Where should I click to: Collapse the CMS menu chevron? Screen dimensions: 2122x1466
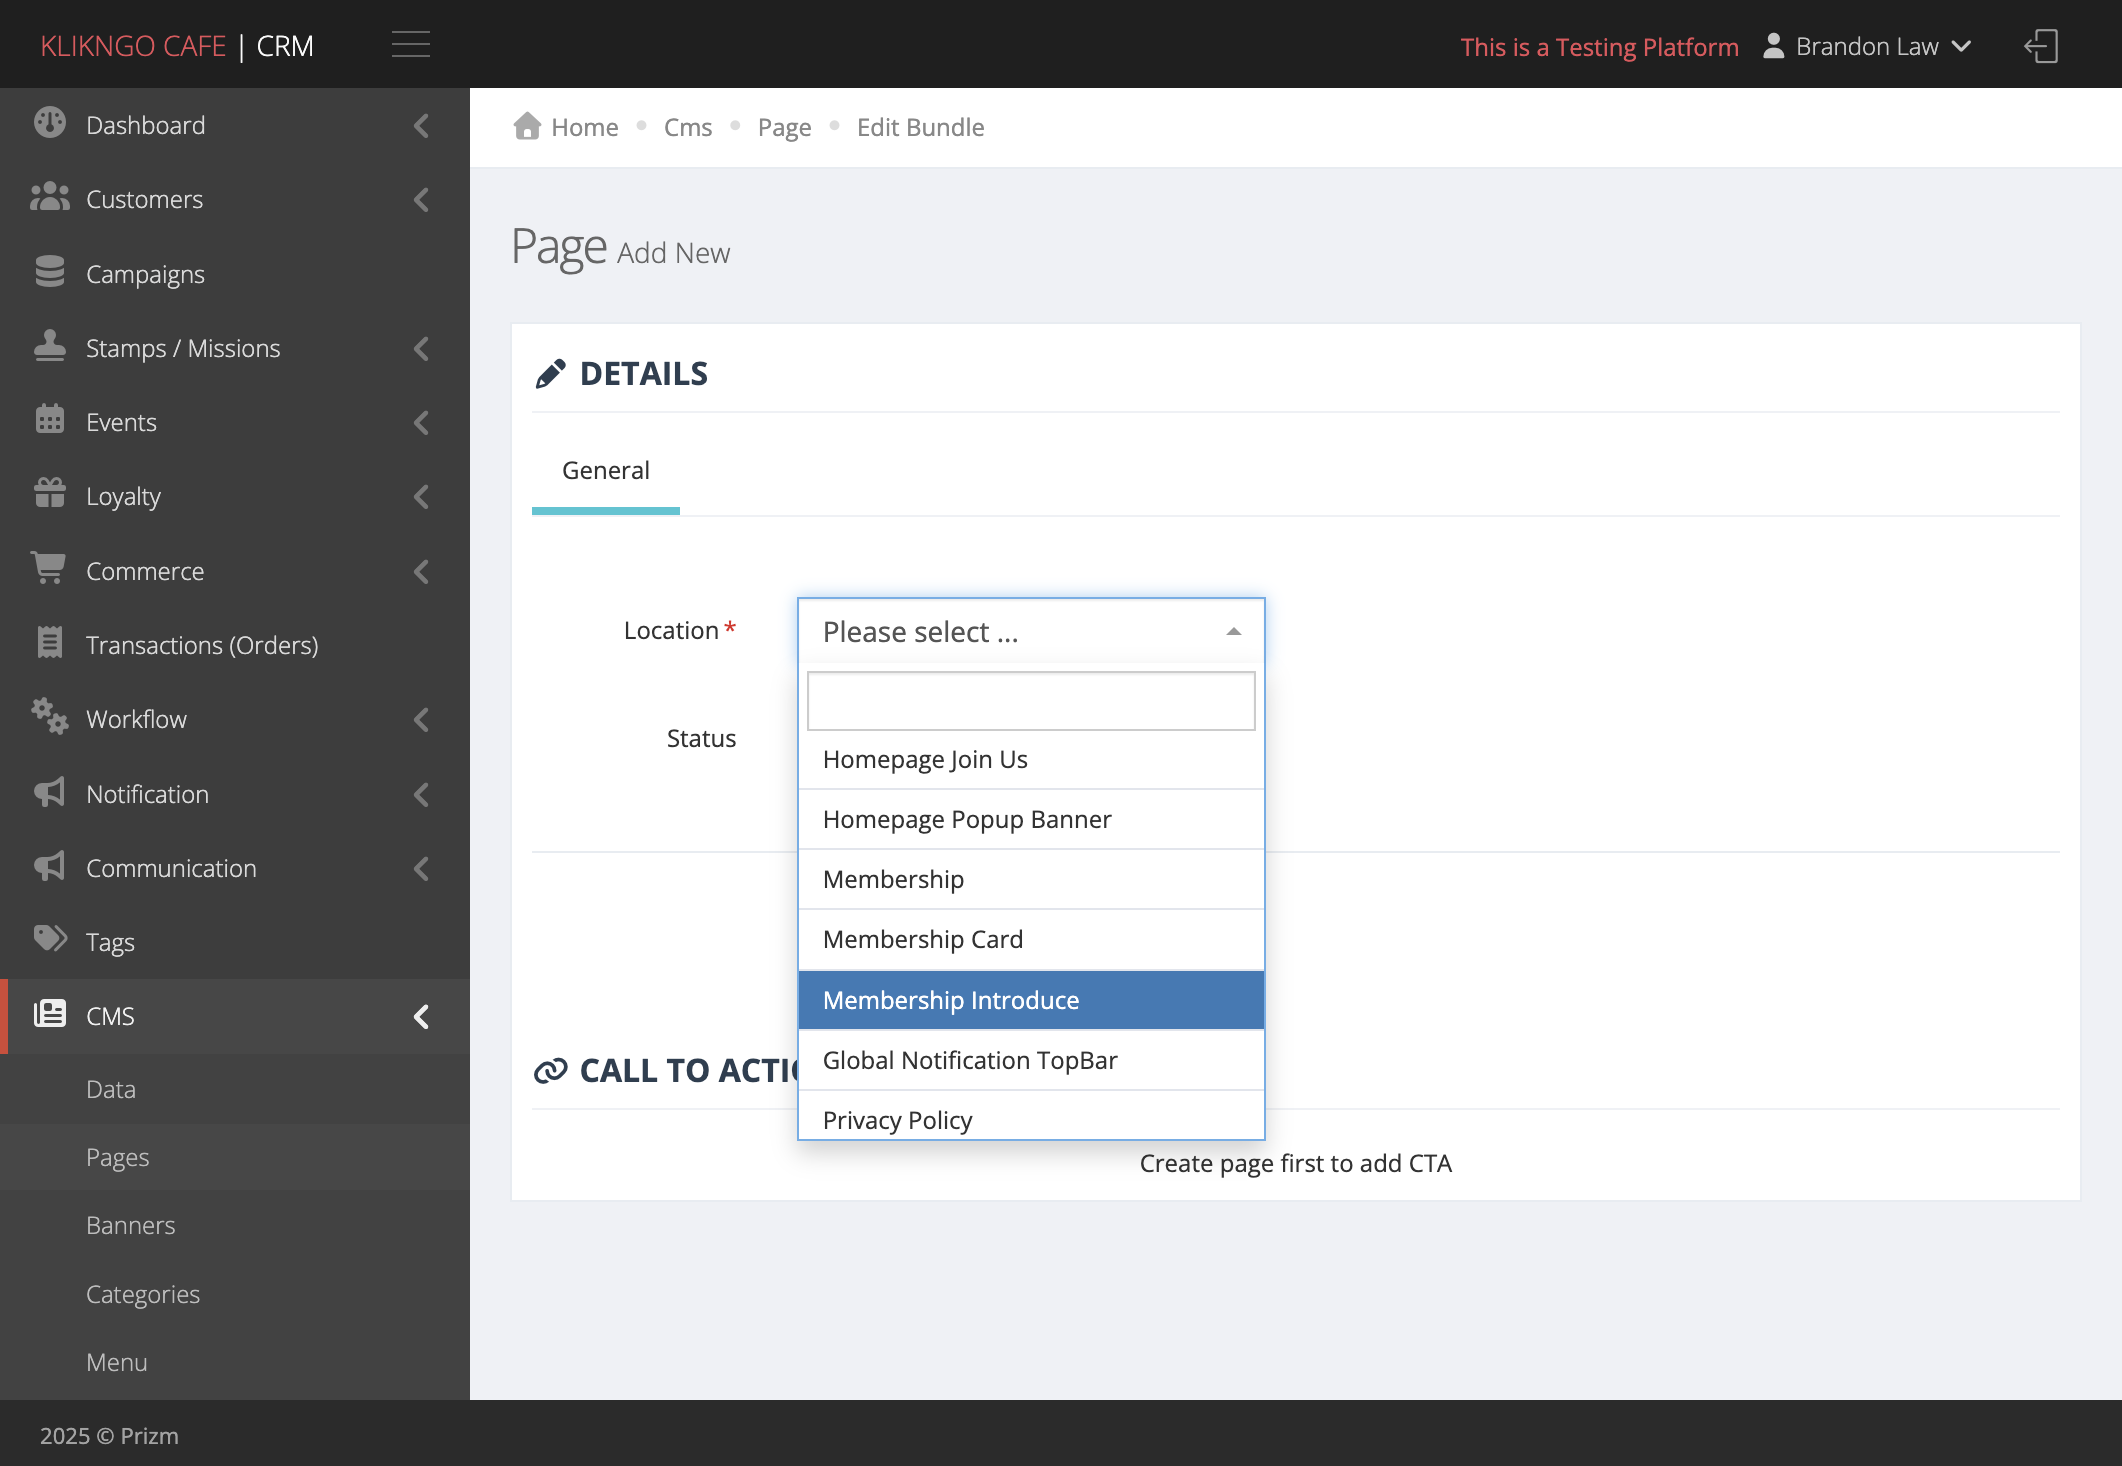click(x=421, y=1016)
